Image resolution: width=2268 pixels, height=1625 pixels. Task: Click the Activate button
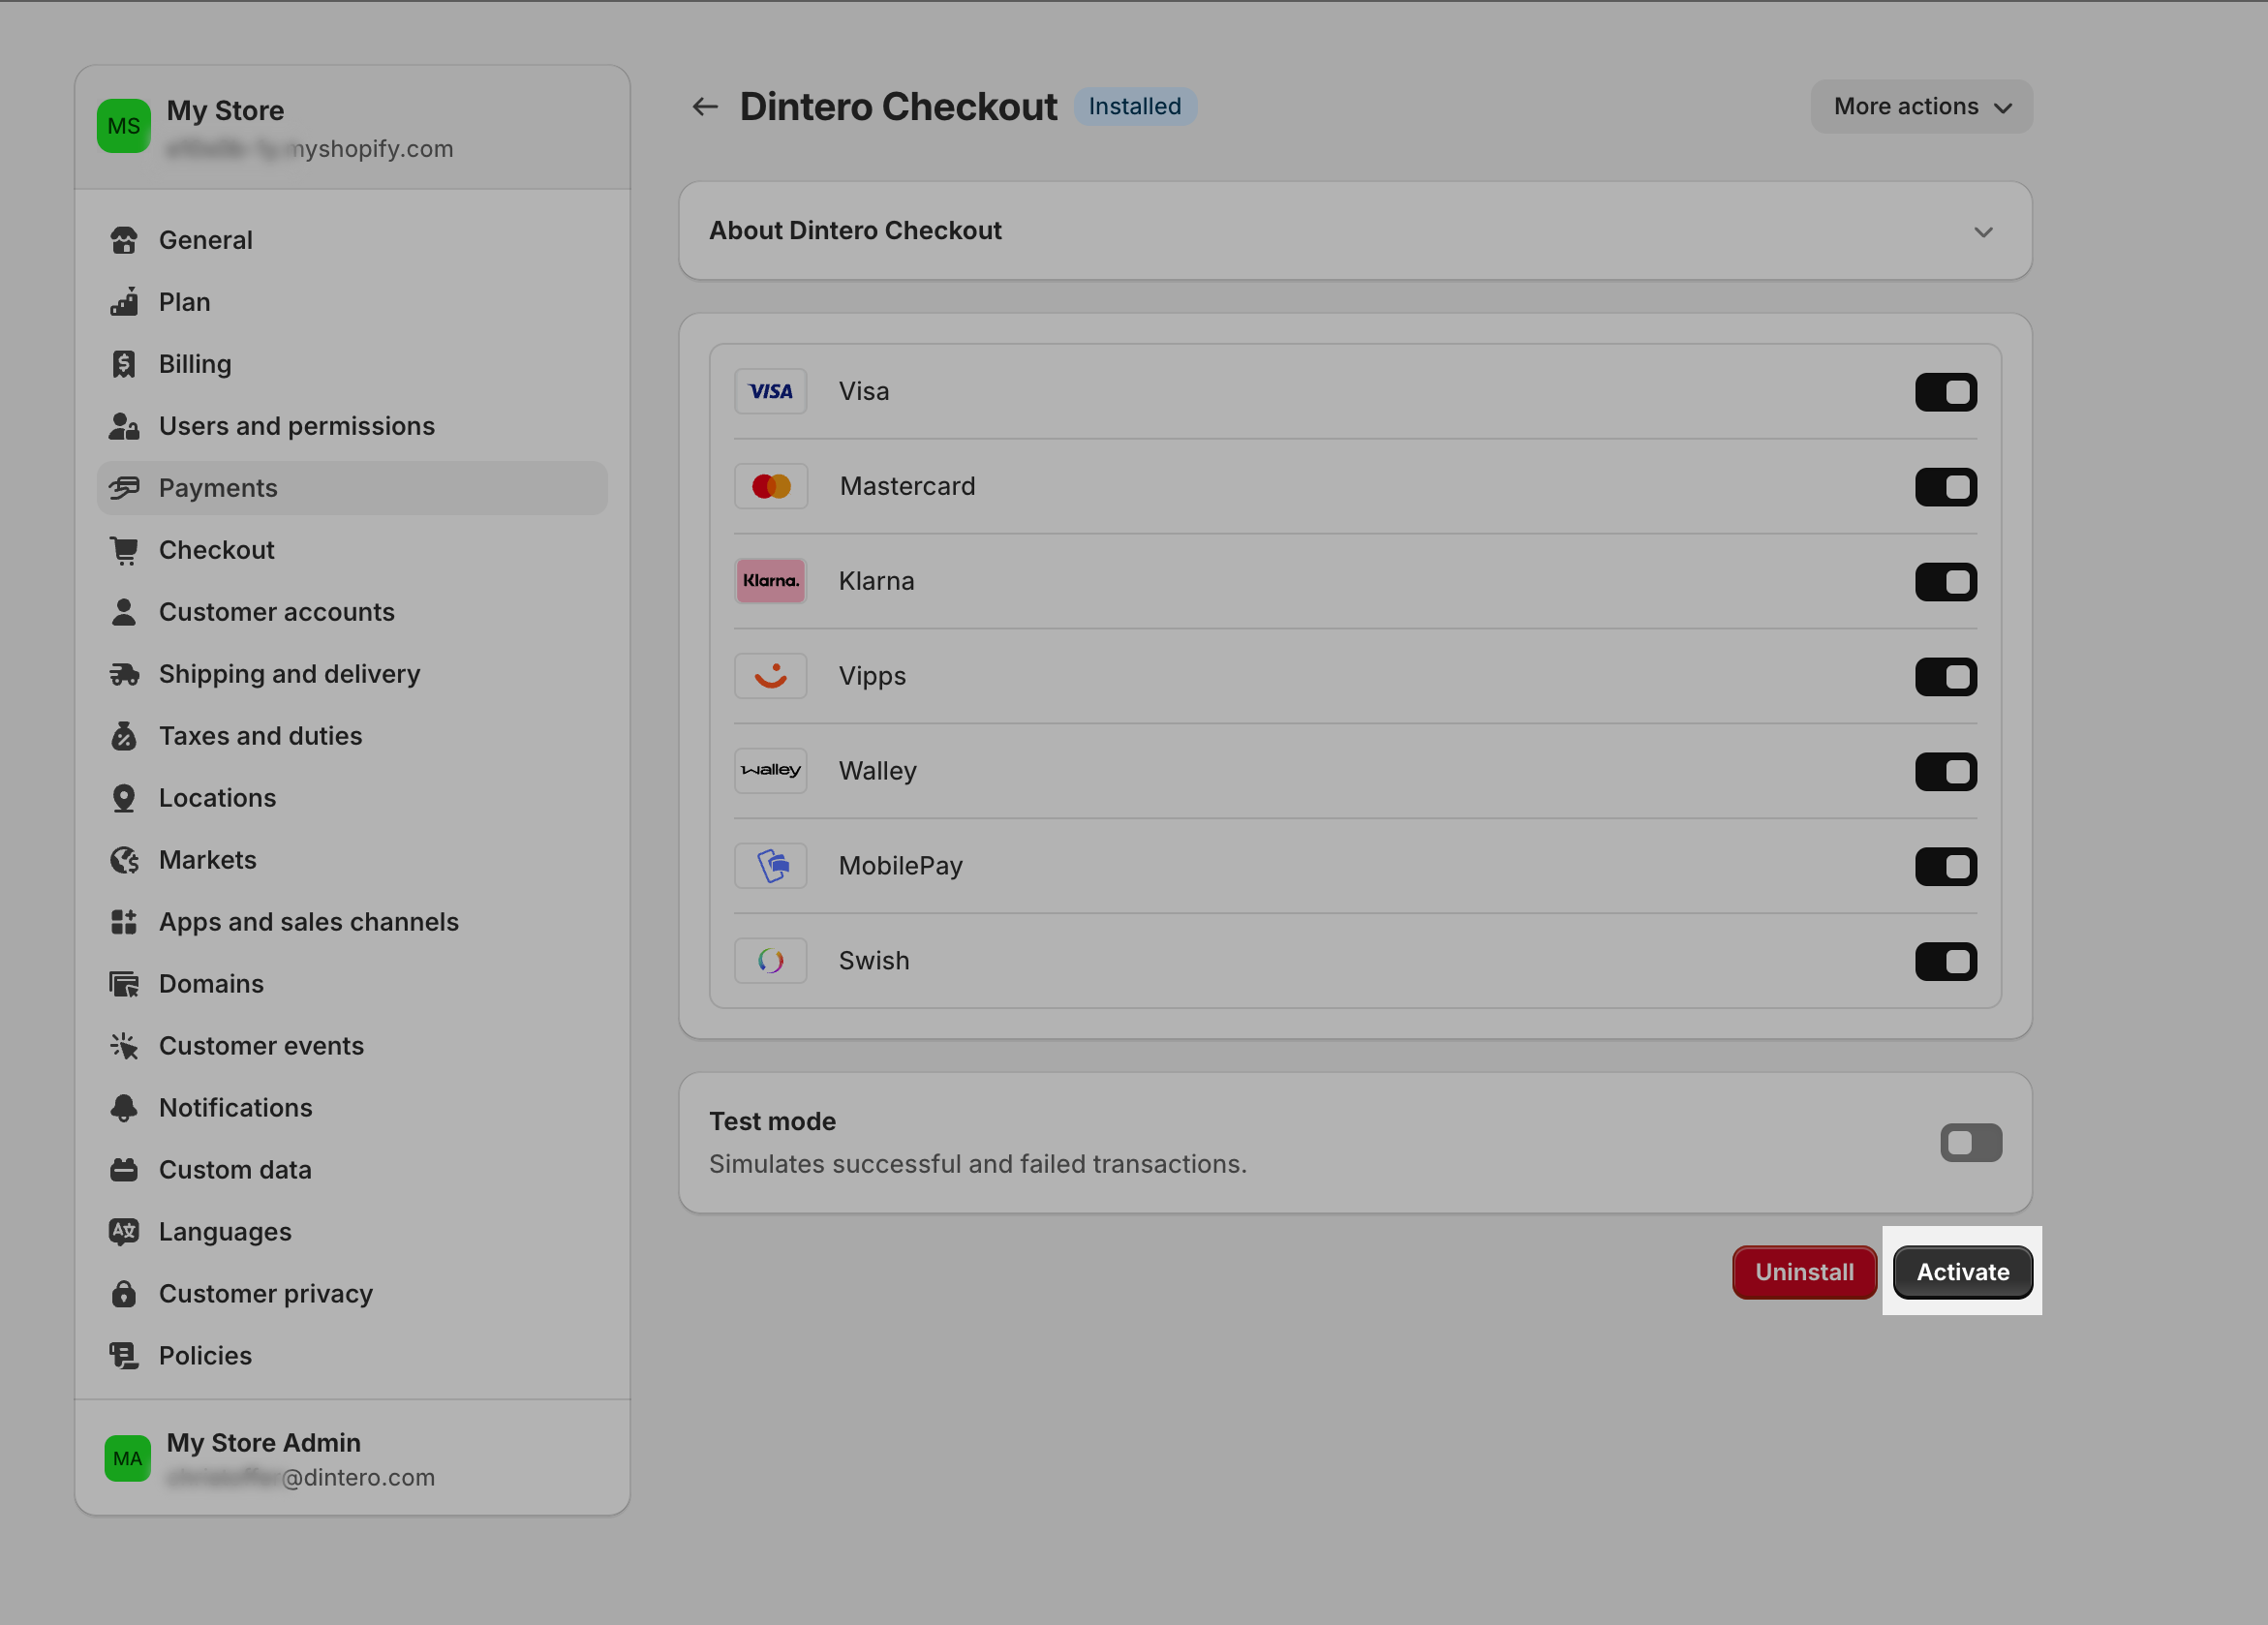coord(1962,1272)
